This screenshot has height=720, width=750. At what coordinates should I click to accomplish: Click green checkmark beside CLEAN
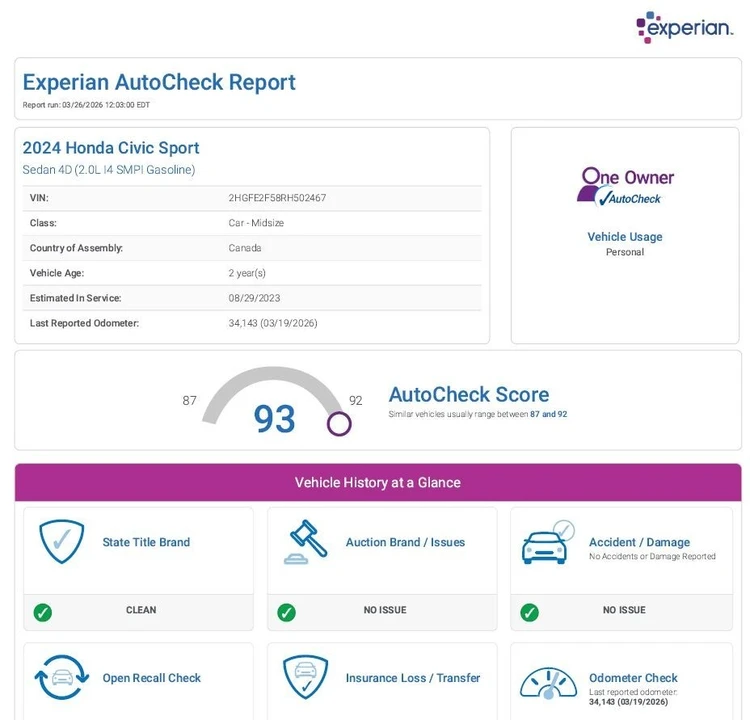[43, 612]
